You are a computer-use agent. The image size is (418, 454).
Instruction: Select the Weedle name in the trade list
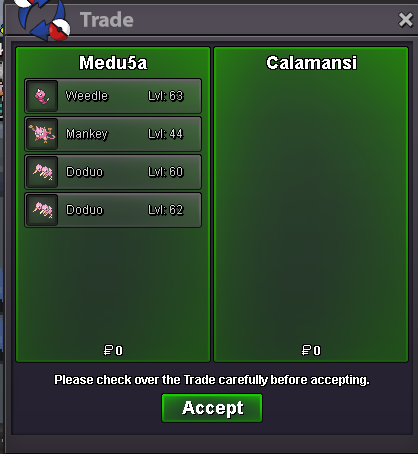(87, 96)
